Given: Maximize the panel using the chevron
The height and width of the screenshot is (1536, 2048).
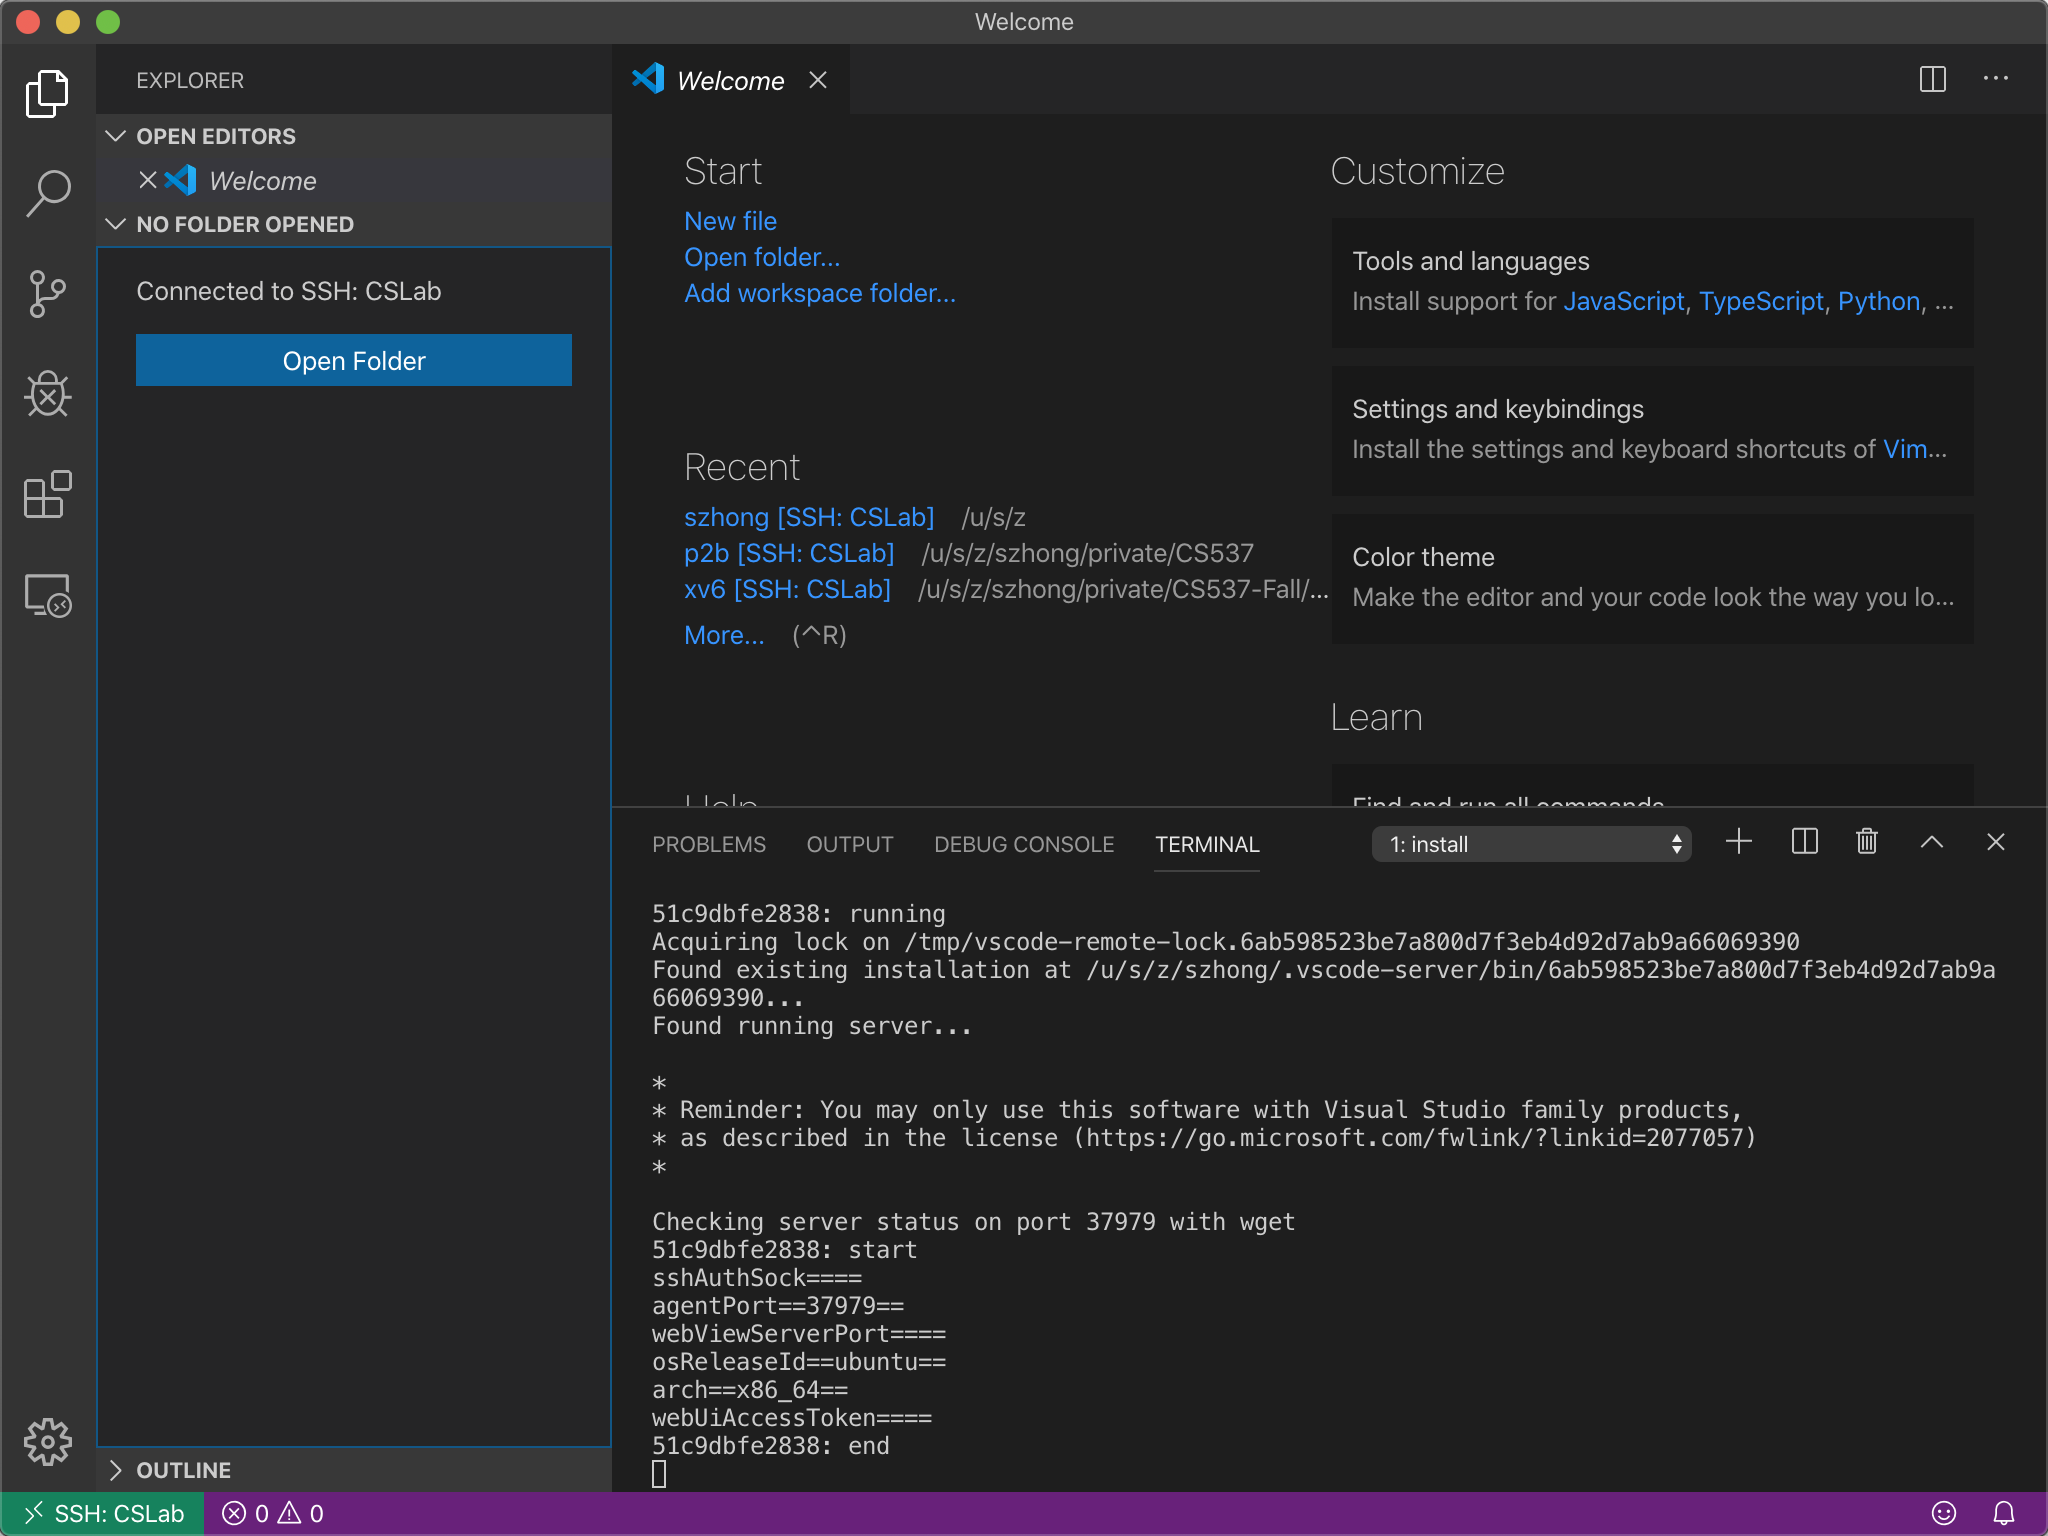Looking at the screenshot, I should click(1931, 842).
